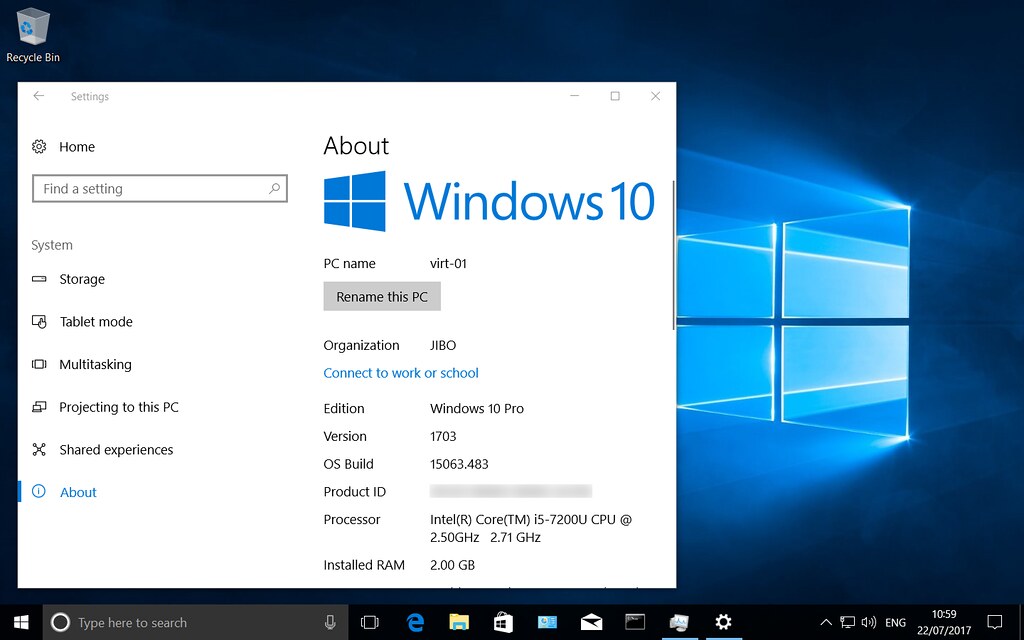Click the volume speaker icon in system tray
The image size is (1024, 640).
point(869,621)
